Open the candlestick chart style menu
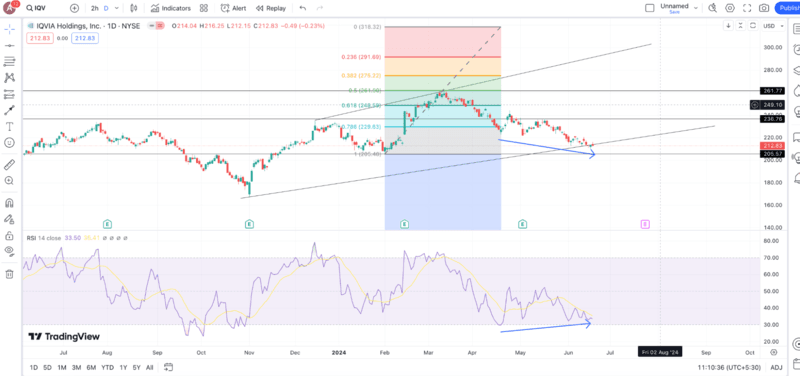This screenshot has width=800, height=376. click(134, 8)
